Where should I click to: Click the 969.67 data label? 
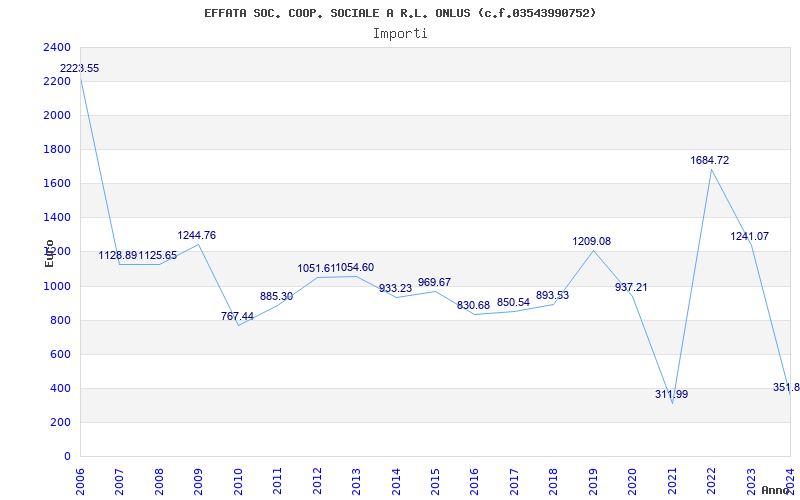pyautogui.click(x=434, y=282)
